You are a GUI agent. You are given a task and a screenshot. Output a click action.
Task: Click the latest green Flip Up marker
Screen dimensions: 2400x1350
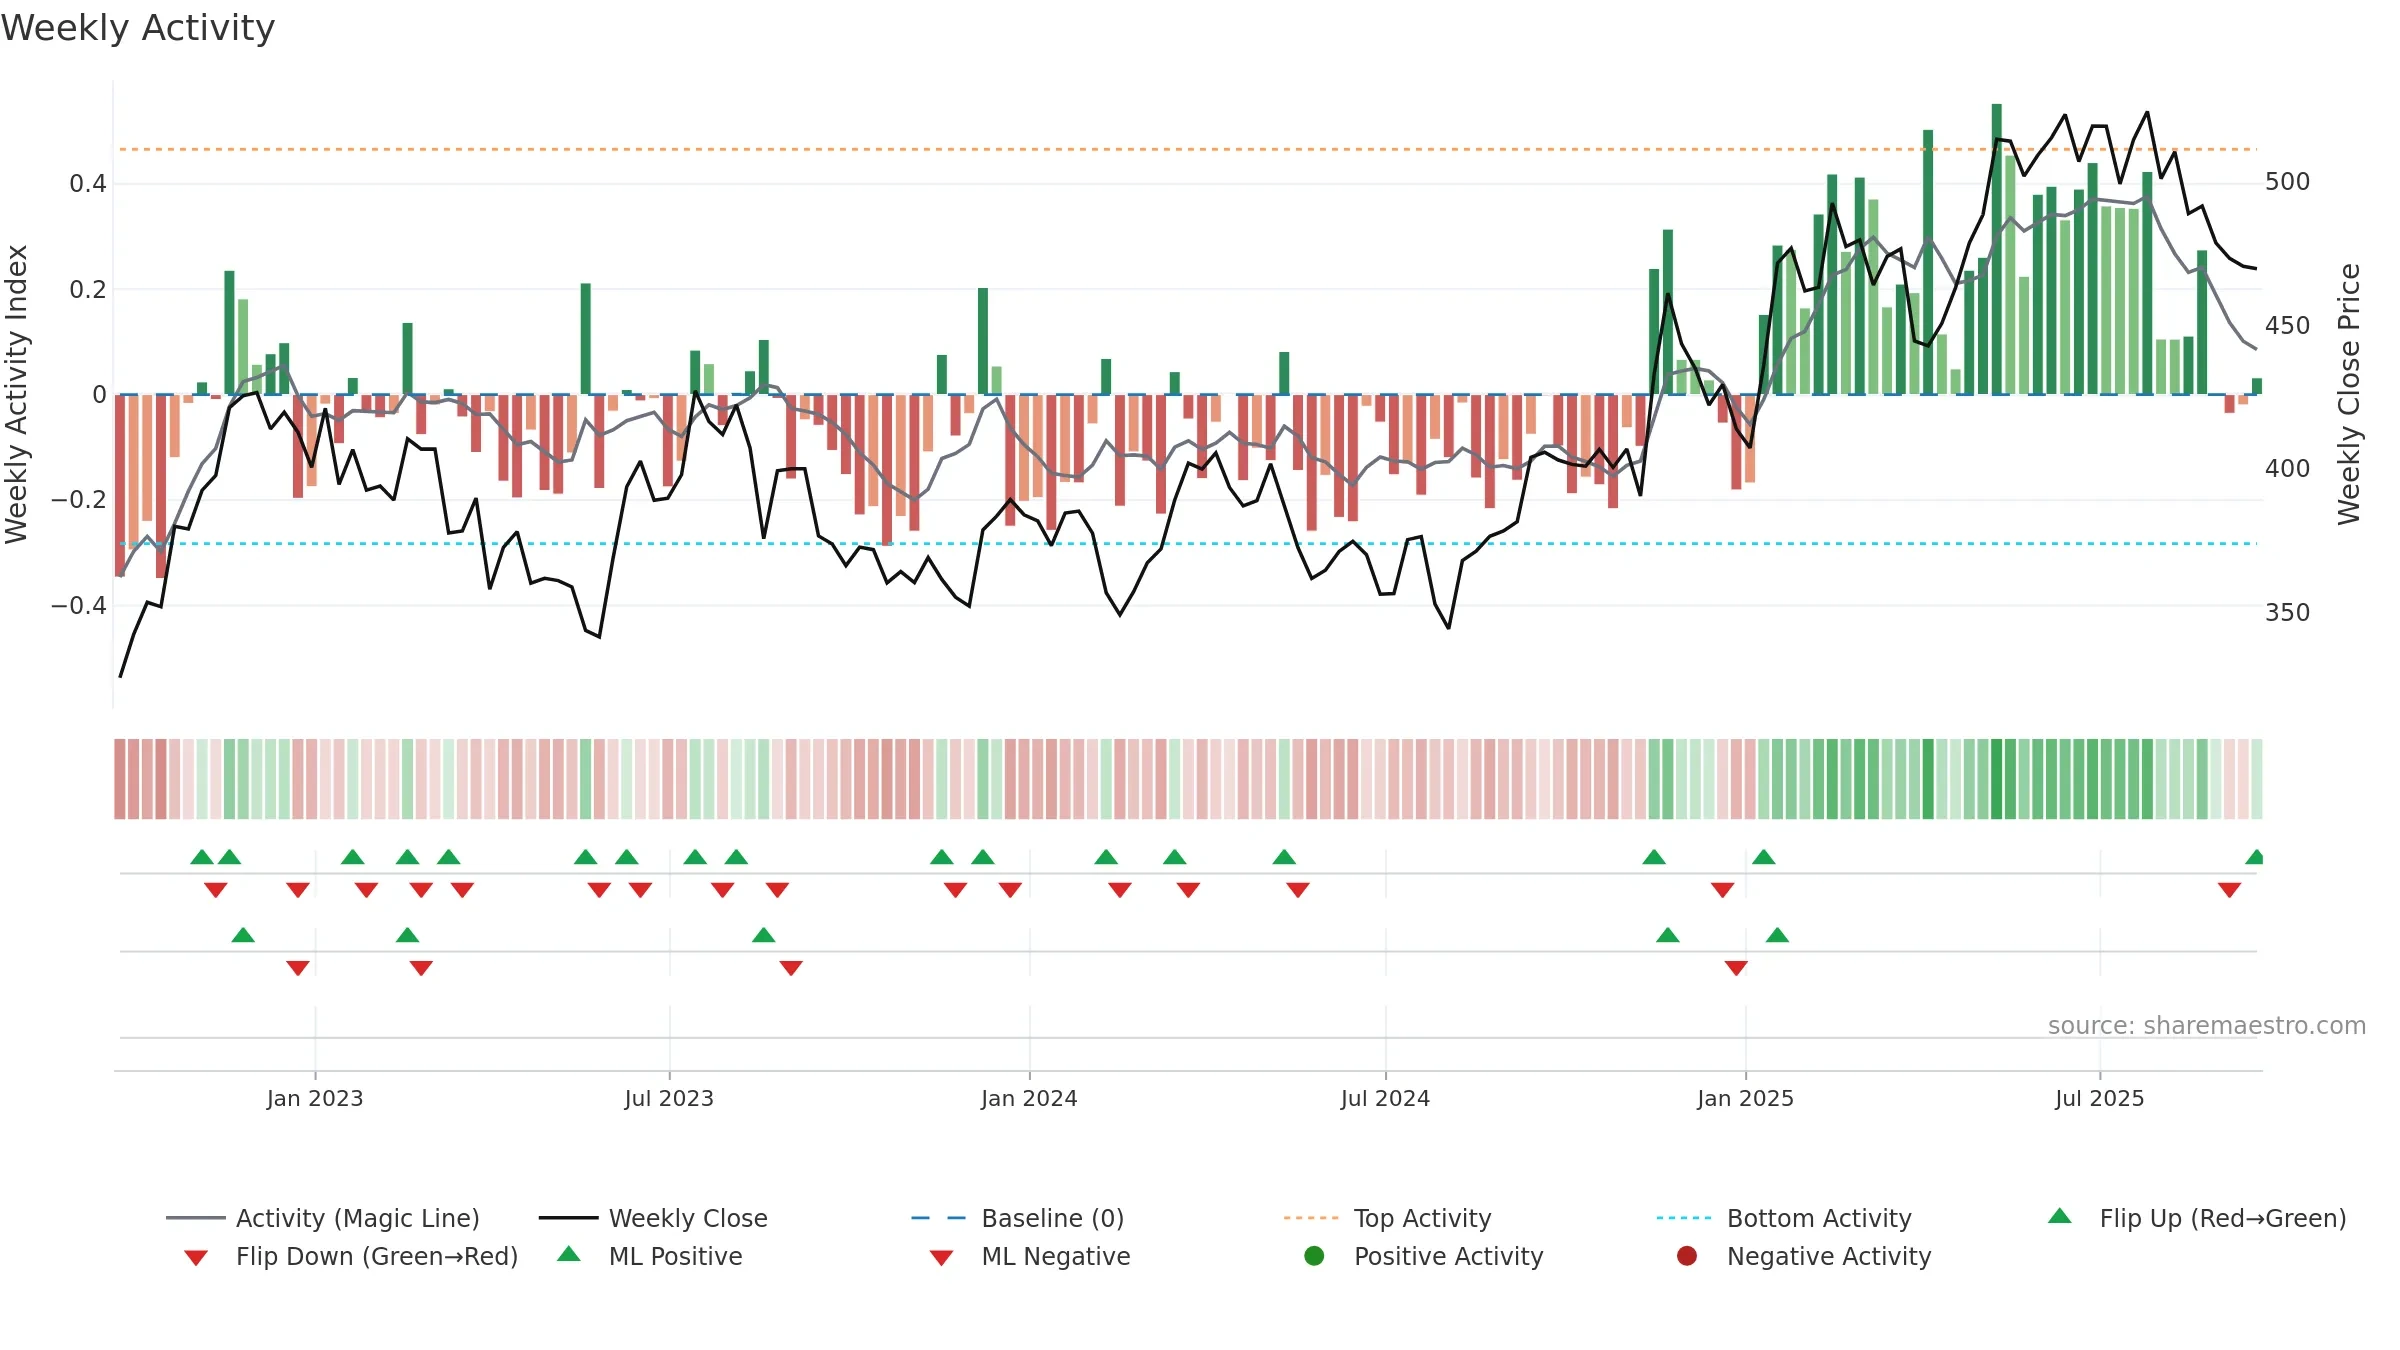pos(2255,857)
